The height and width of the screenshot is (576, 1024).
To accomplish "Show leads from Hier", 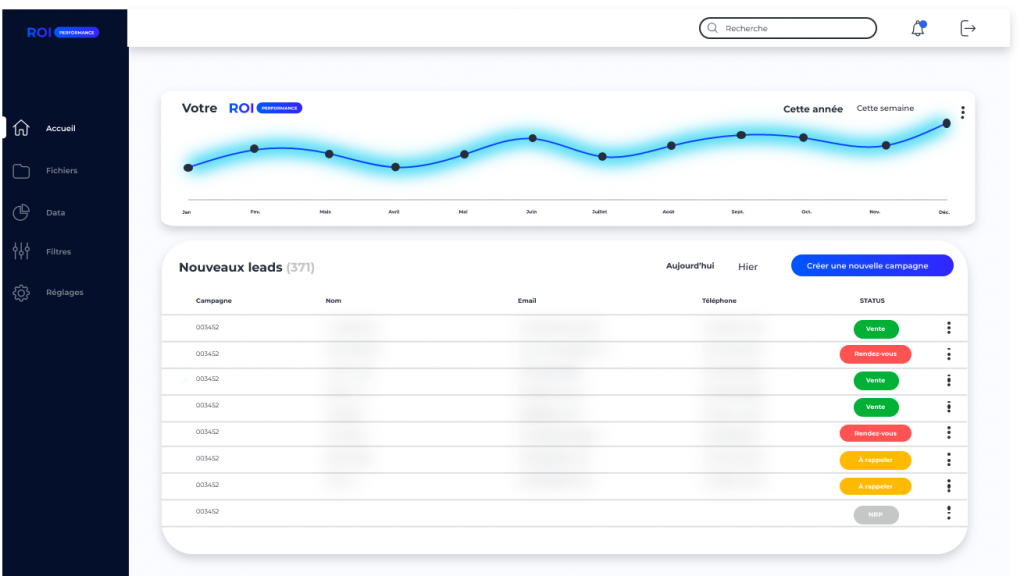I will coord(748,267).
